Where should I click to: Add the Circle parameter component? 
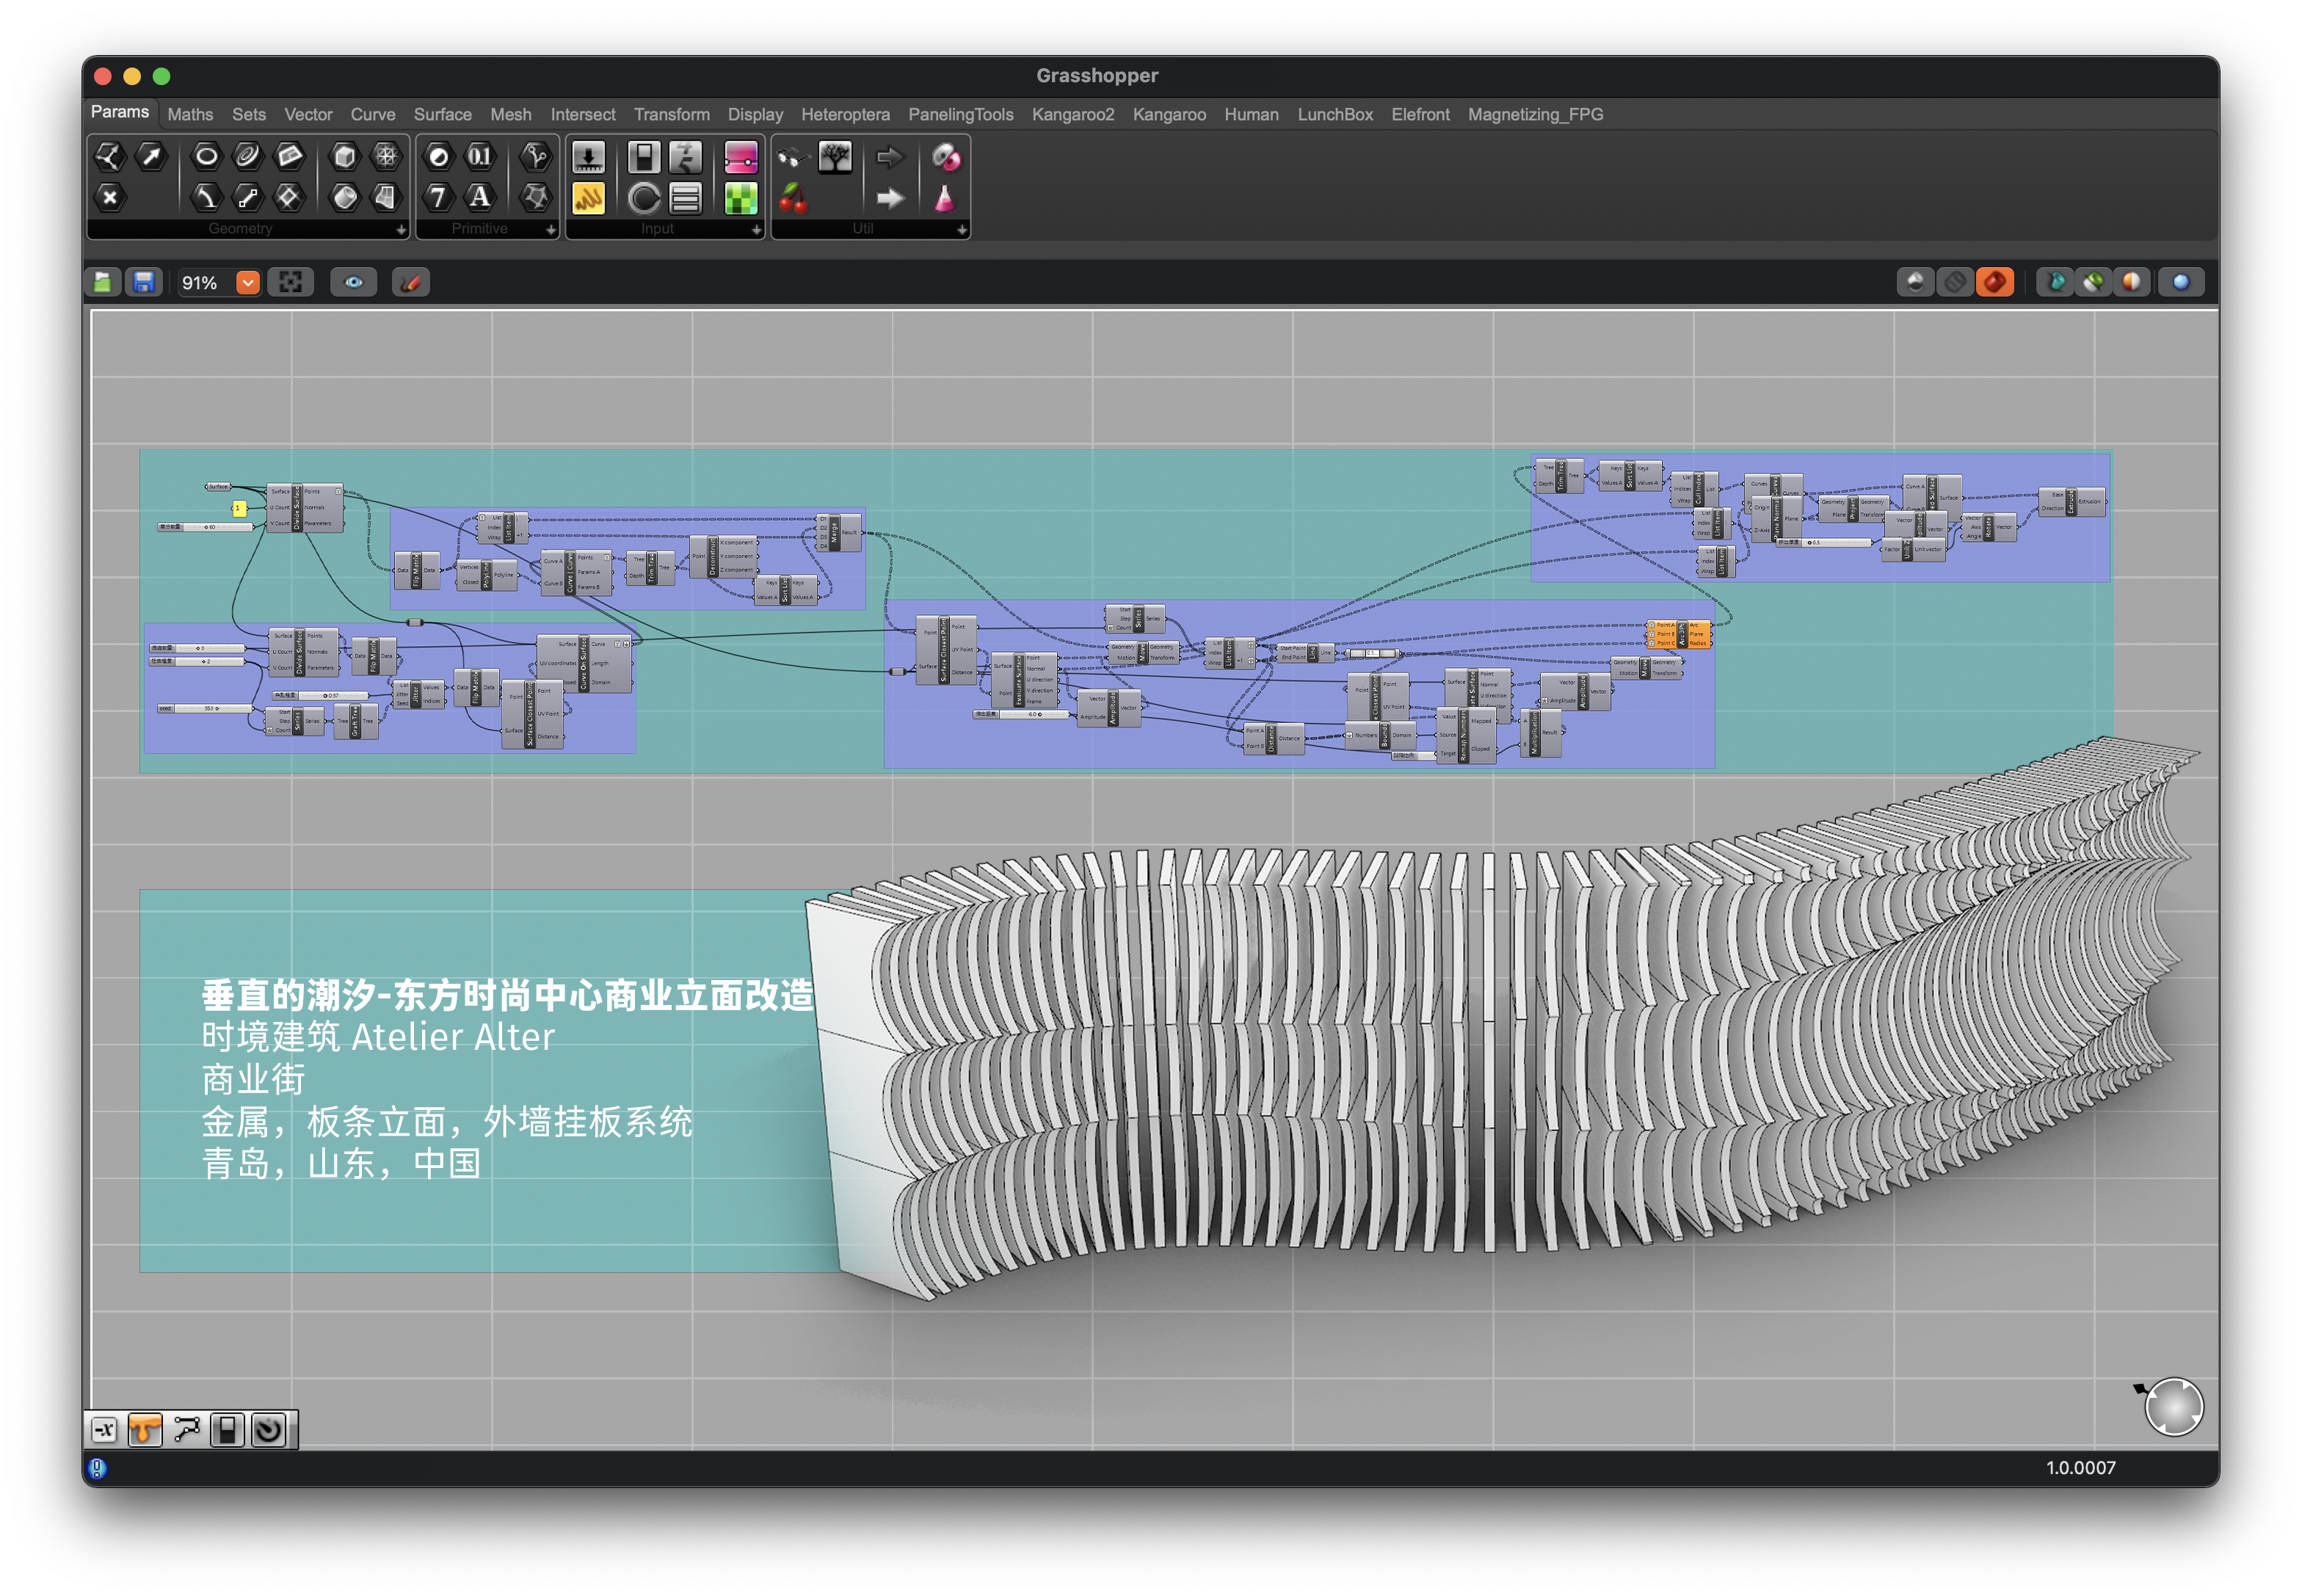206,156
